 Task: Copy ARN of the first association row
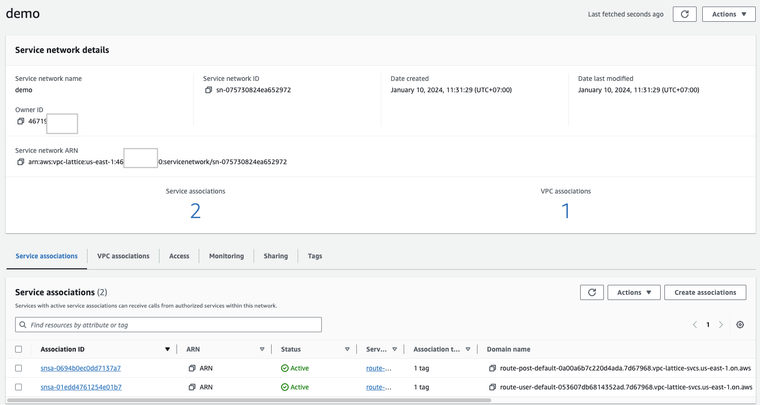pyautogui.click(x=192, y=368)
